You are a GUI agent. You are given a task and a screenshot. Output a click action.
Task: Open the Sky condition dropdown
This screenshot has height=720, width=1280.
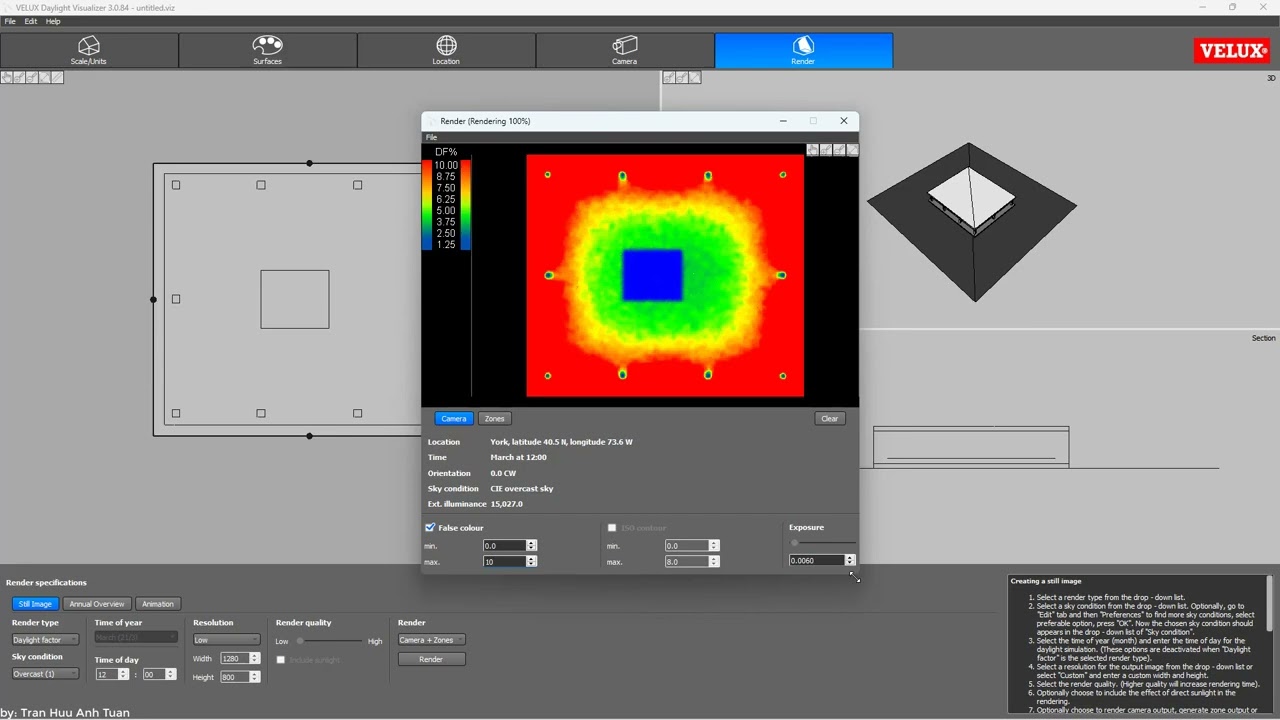tap(45, 674)
